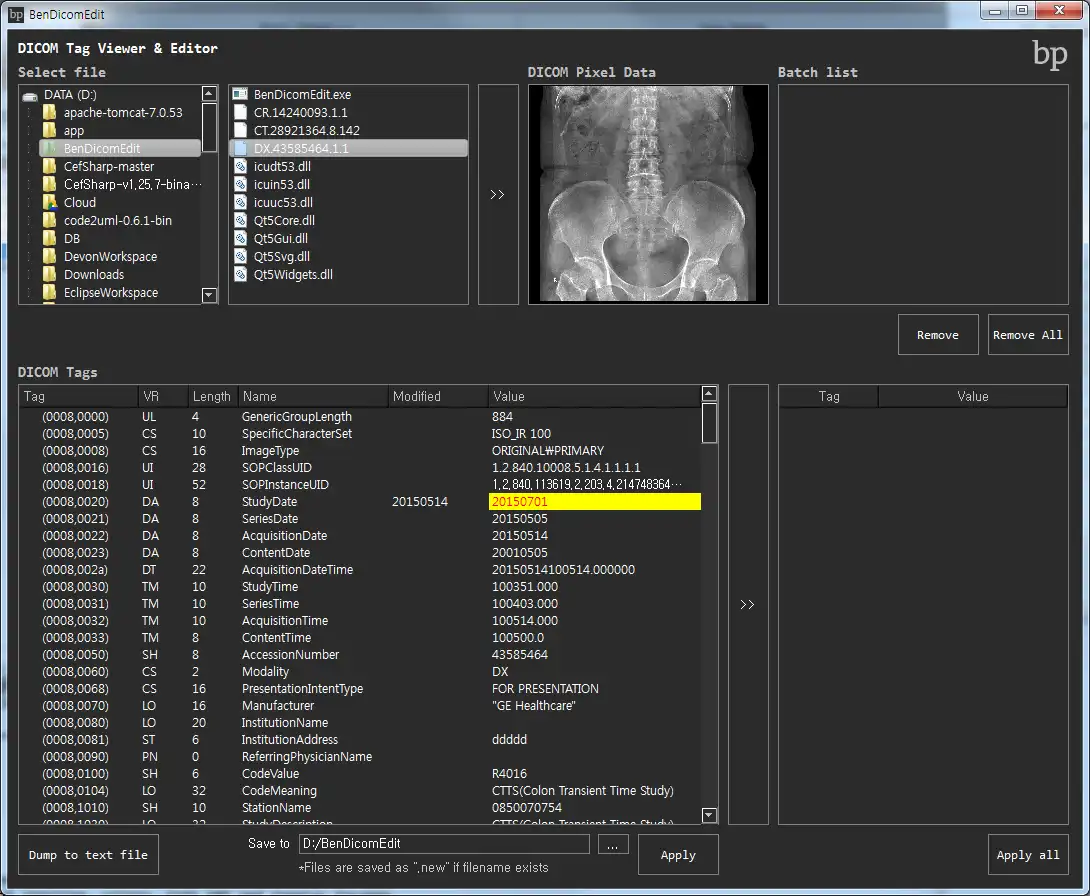The height and width of the screenshot is (896, 1090).
Task: Click the Remove button
Action: pos(937,335)
